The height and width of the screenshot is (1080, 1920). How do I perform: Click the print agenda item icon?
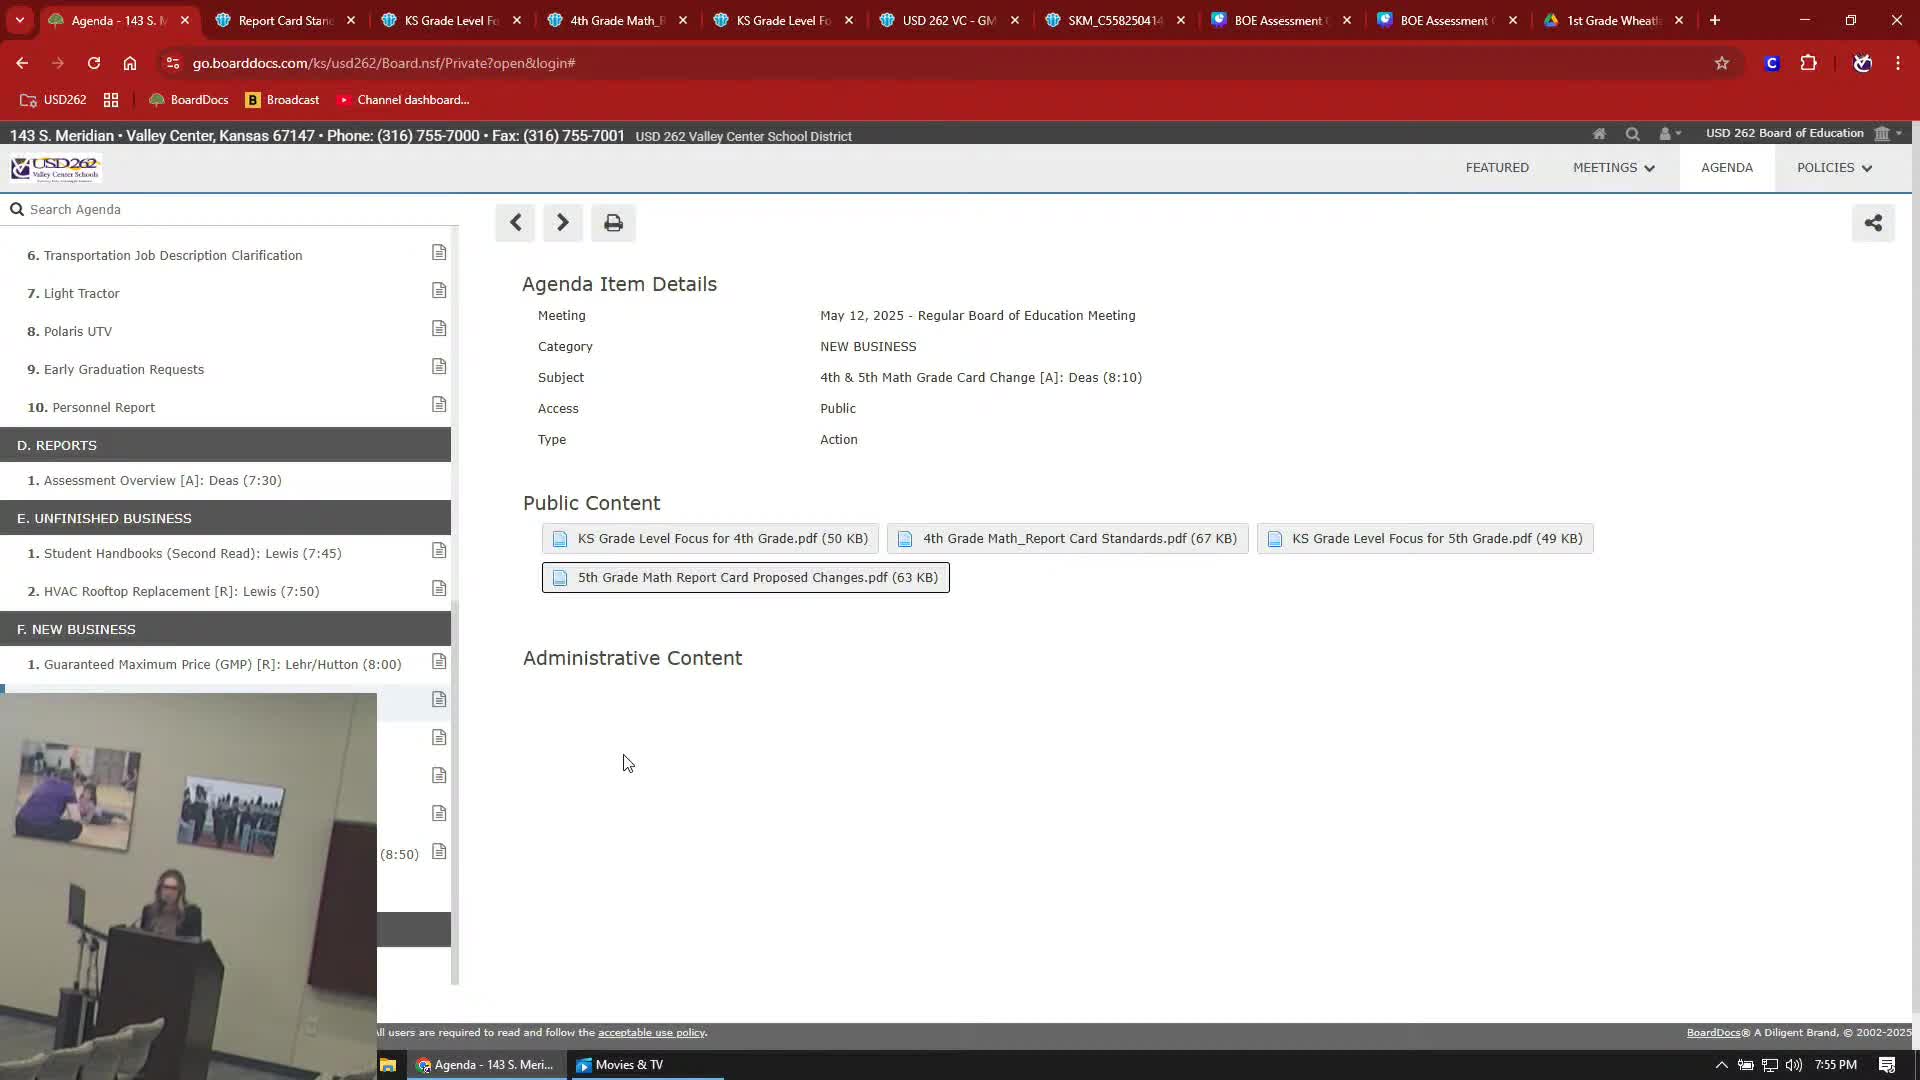(613, 223)
